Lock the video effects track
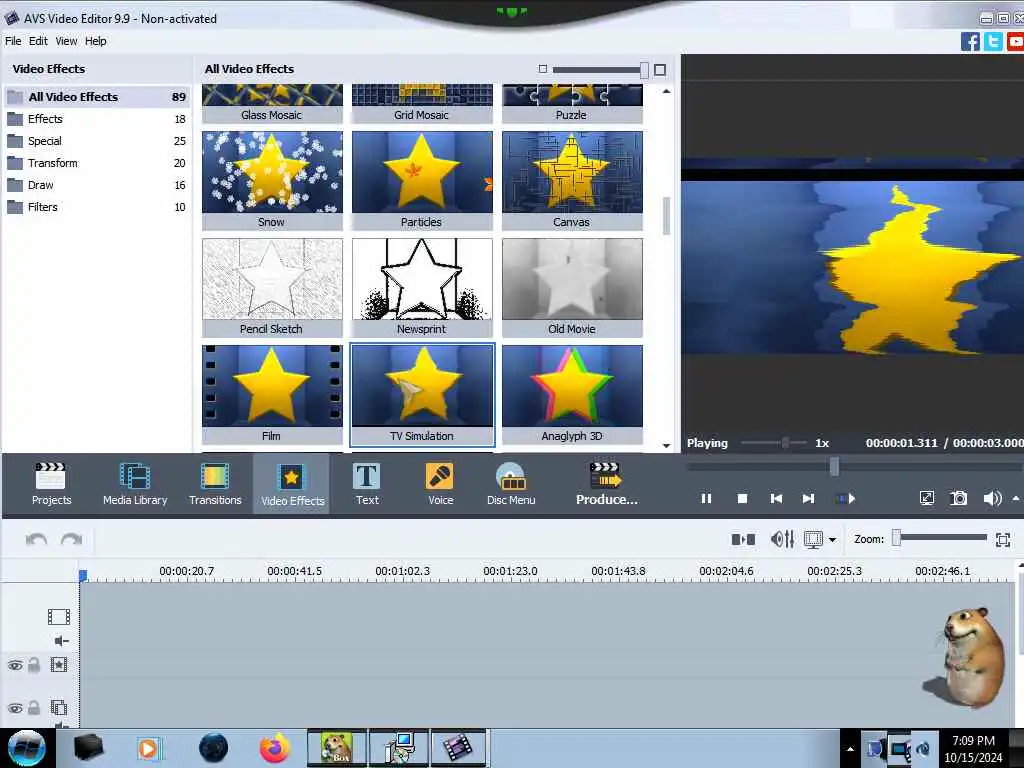 (x=34, y=665)
